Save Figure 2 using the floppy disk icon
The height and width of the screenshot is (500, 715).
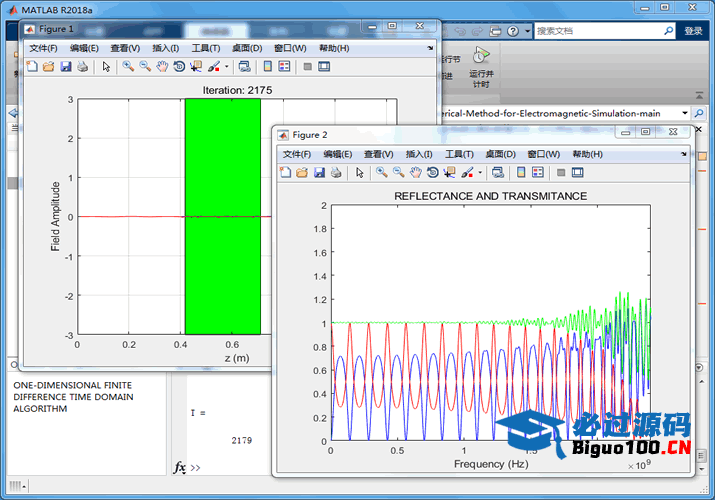[x=319, y=172]
